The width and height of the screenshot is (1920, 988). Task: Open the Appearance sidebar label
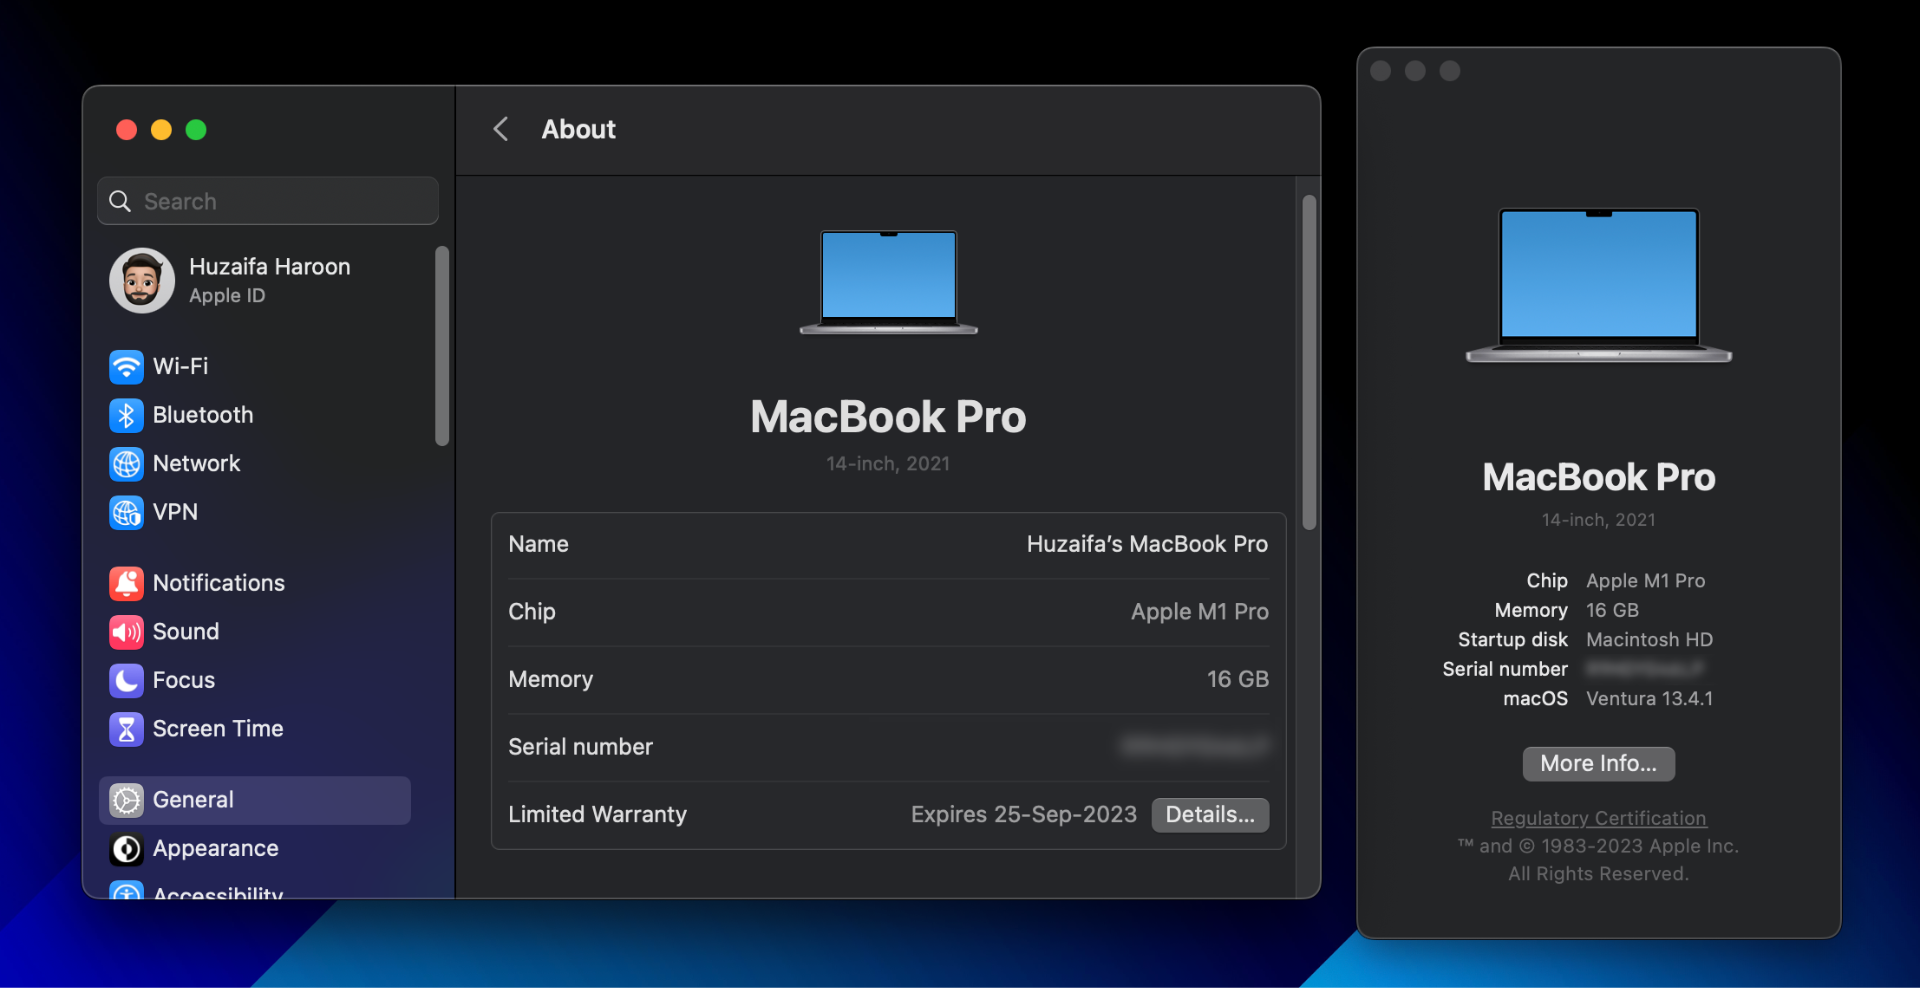pyautogui.click(x=216, y=849)
